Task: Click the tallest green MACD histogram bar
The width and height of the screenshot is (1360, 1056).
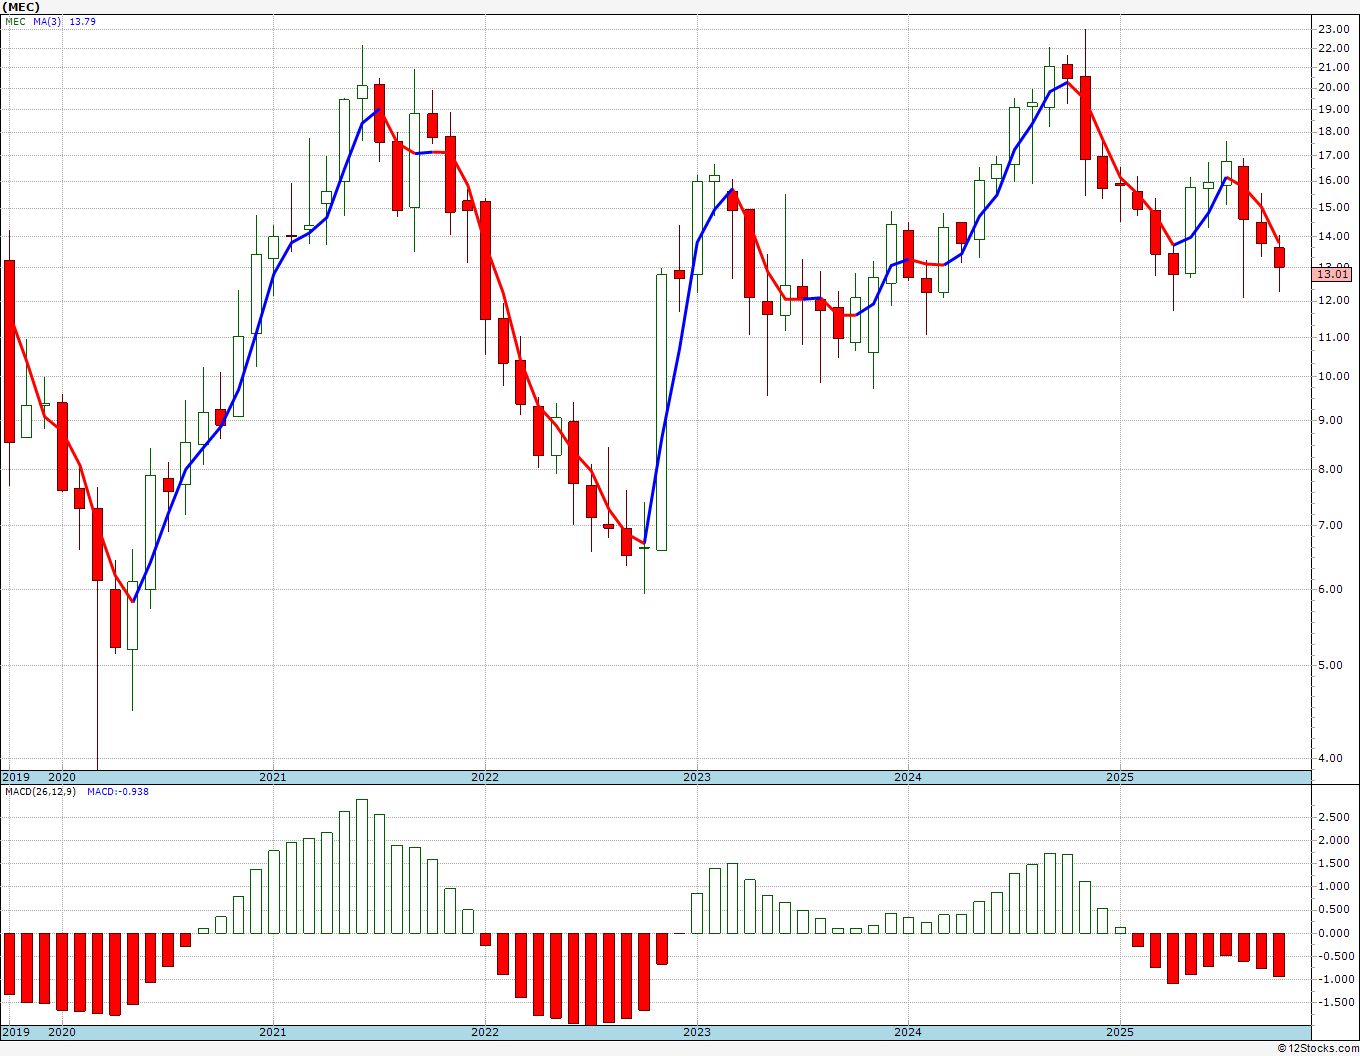Action: click(362, 866)
